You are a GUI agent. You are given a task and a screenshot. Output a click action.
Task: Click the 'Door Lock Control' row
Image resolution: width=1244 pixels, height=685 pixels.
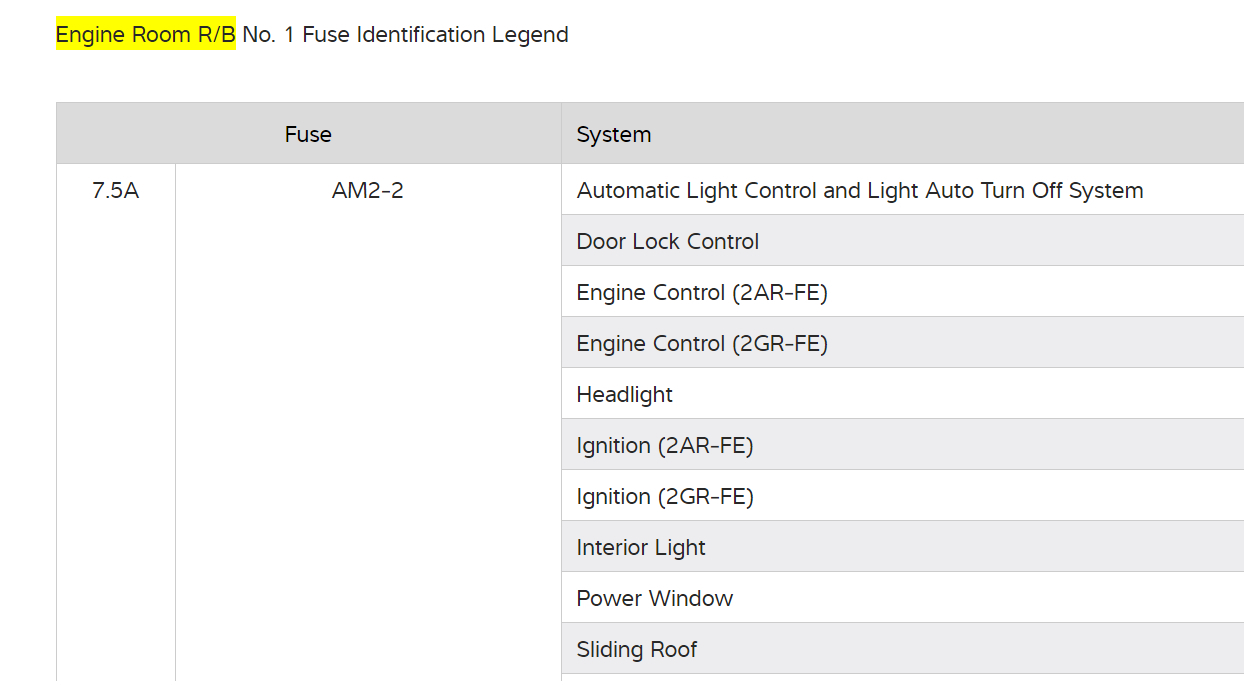[668, 242]
